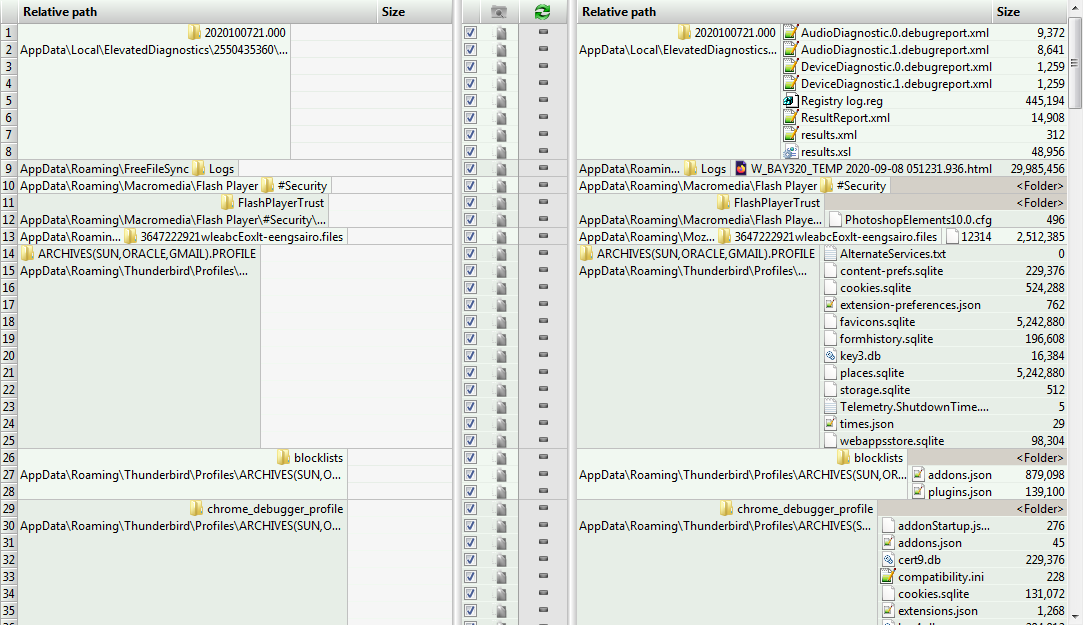
Task: Click sync action icon for places.sqlite row
Action: [x=543, y=372]
